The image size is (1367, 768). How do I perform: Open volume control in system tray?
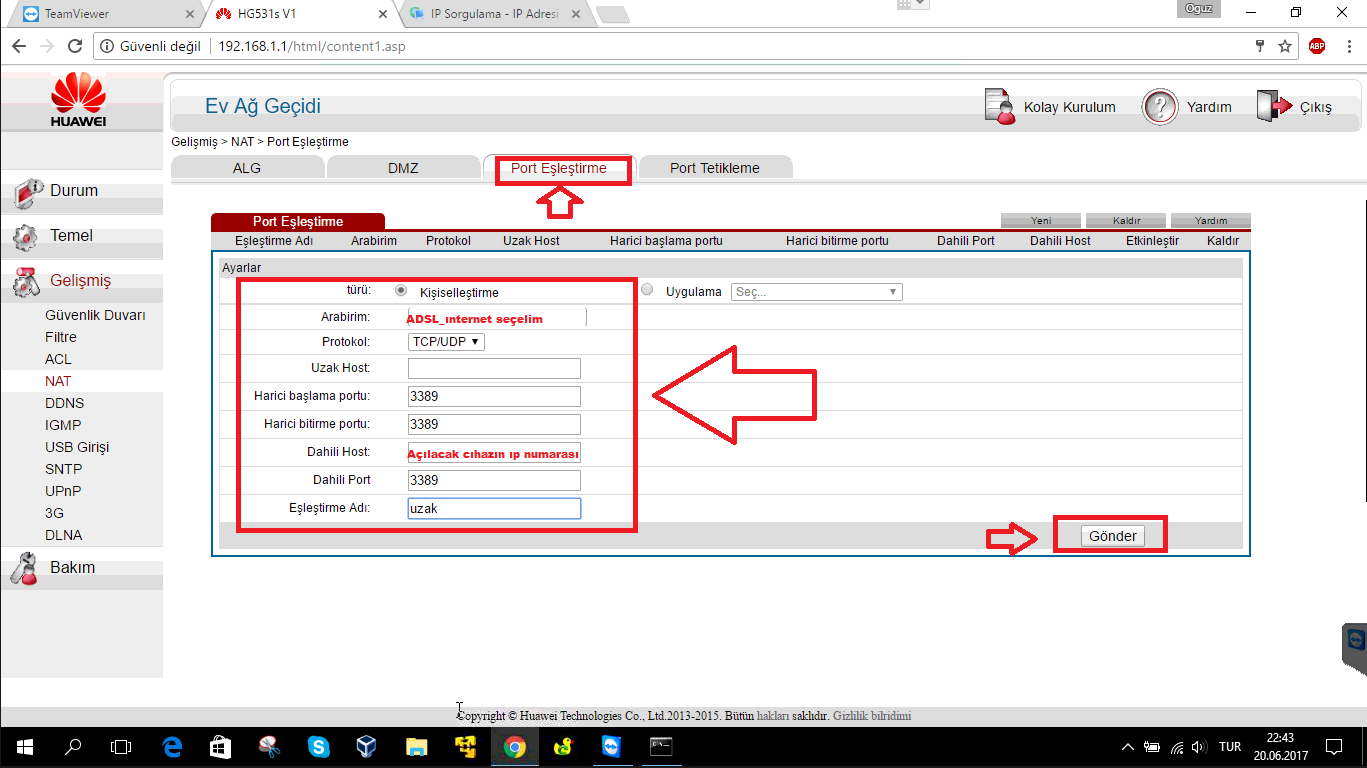coord(1199,747)
